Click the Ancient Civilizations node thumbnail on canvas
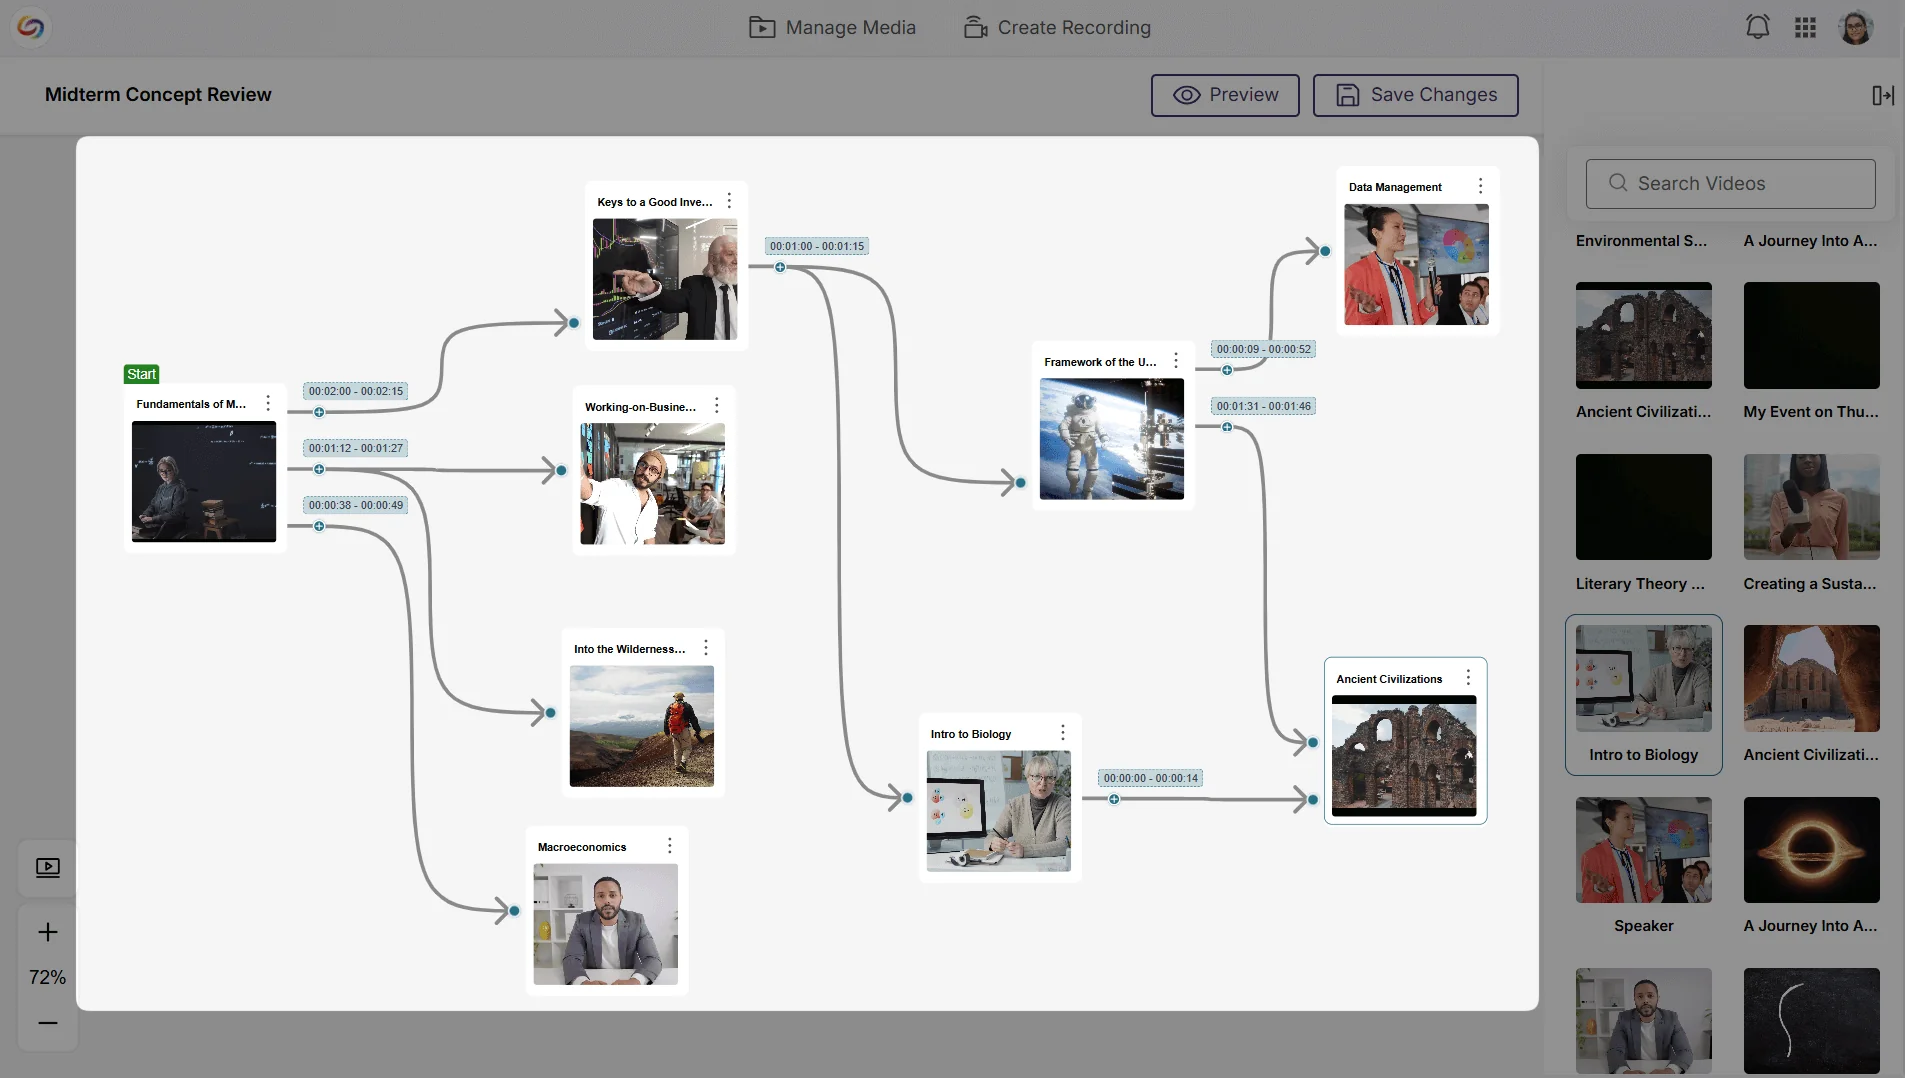Image resolution: width=1905 pixels, height=1078 pixels. (x=1403, y=756)
